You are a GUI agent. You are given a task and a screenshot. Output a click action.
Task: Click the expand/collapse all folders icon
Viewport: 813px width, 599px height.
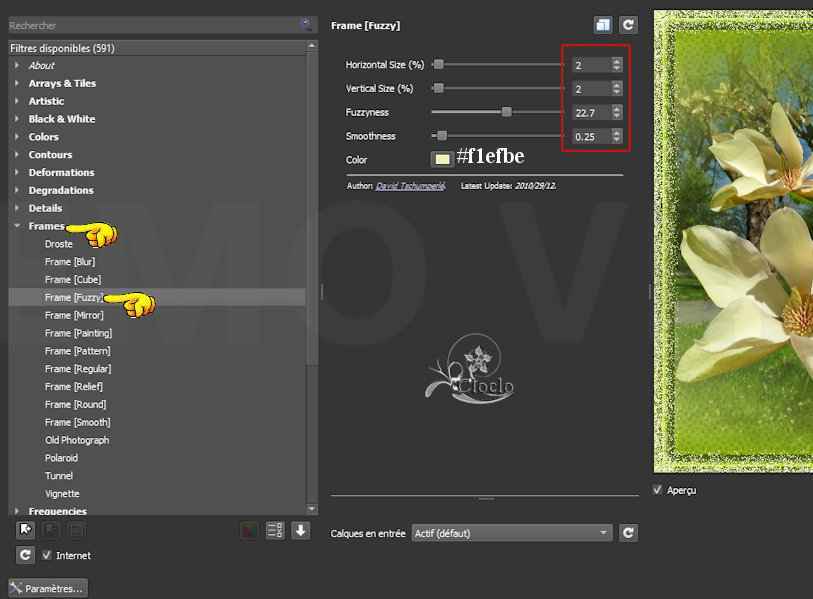click(275, 531)
